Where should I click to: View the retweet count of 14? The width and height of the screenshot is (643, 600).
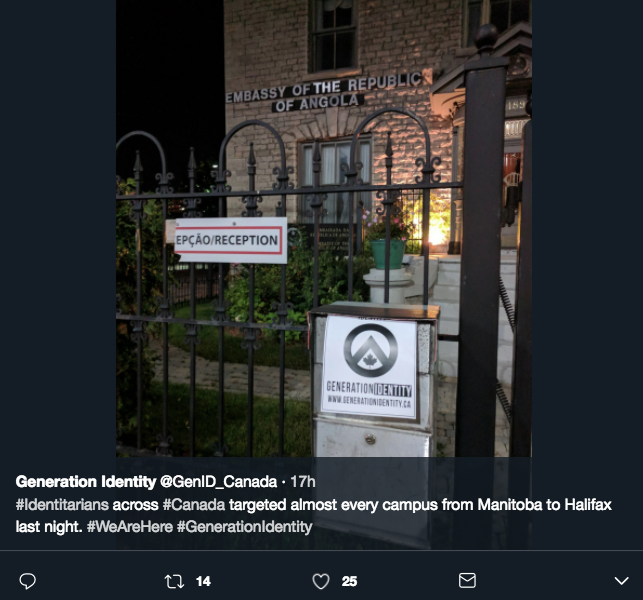(x=203, y=582)
